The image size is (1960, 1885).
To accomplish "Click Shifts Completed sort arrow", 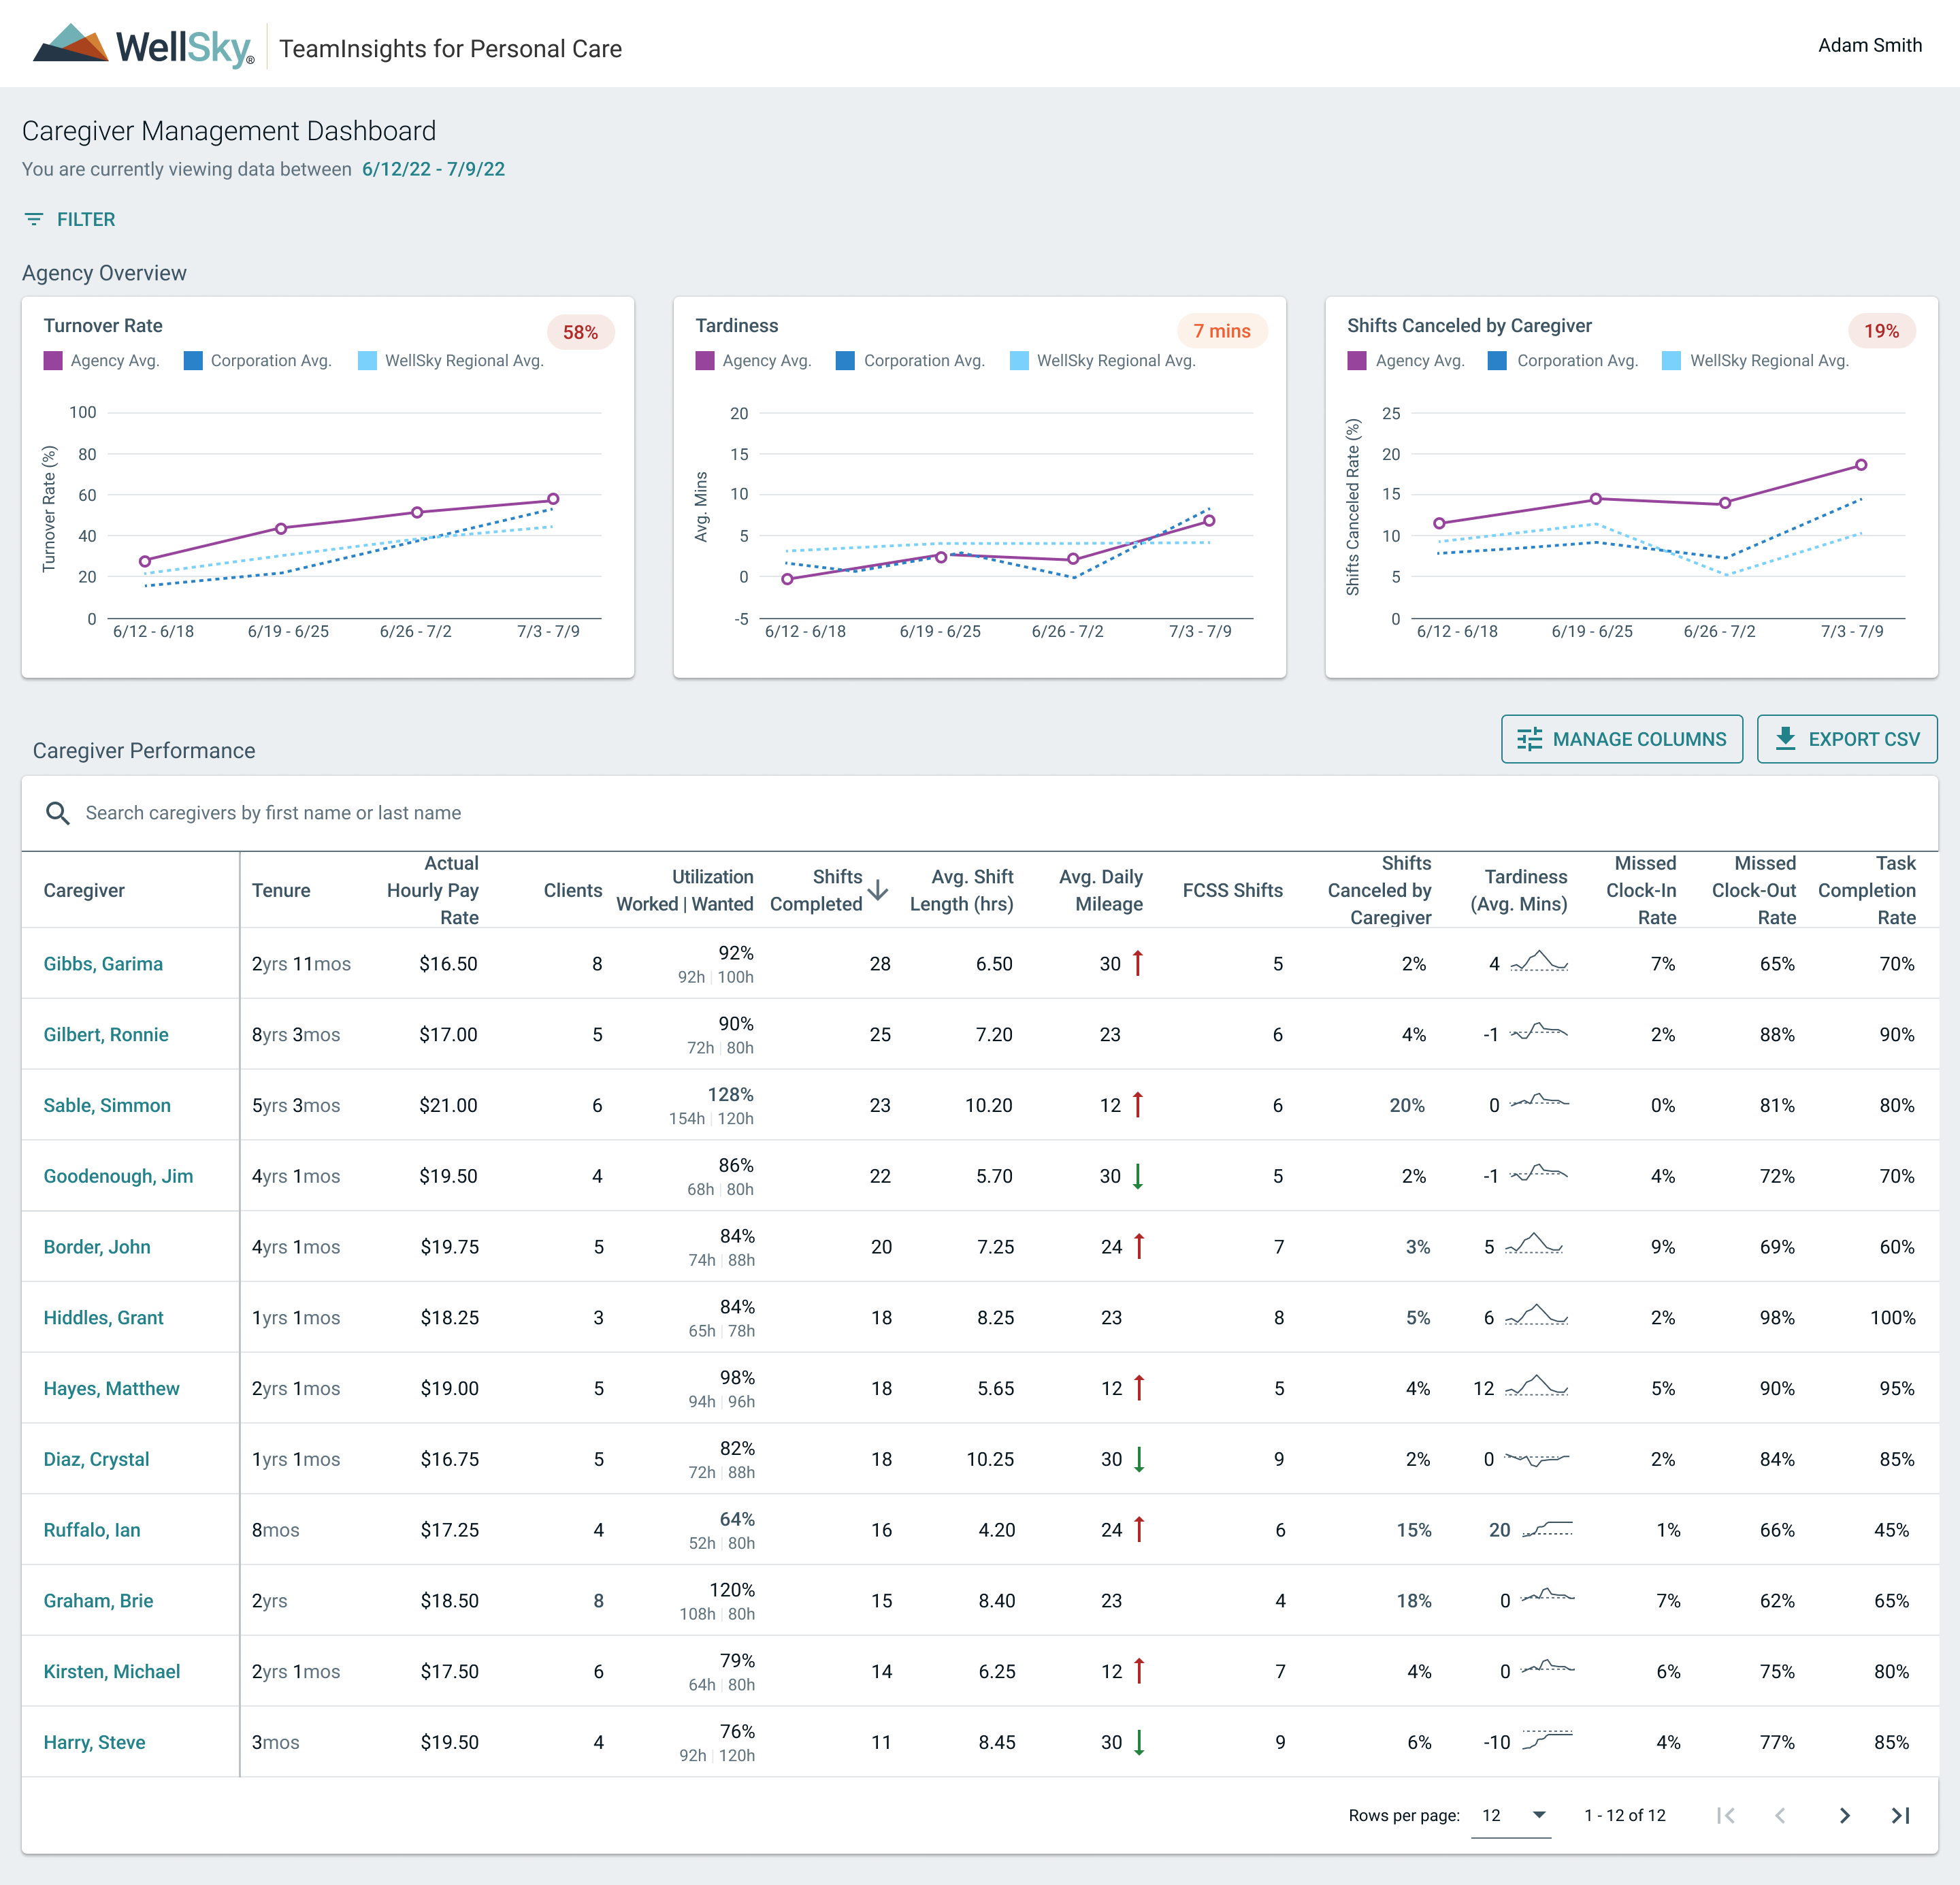I will click(878, 890).
